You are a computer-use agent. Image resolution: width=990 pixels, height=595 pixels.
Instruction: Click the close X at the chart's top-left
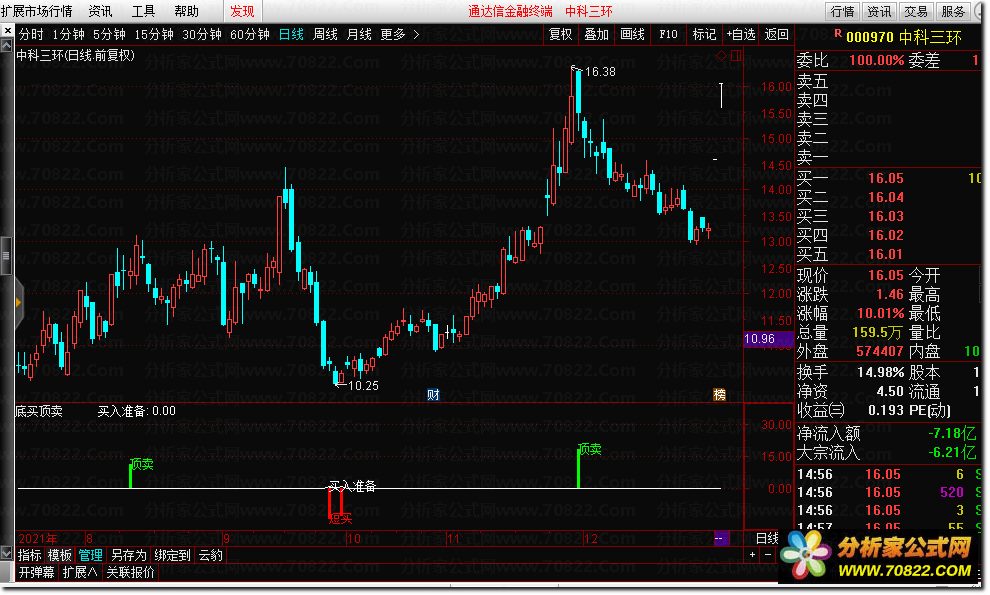point(7,30)
